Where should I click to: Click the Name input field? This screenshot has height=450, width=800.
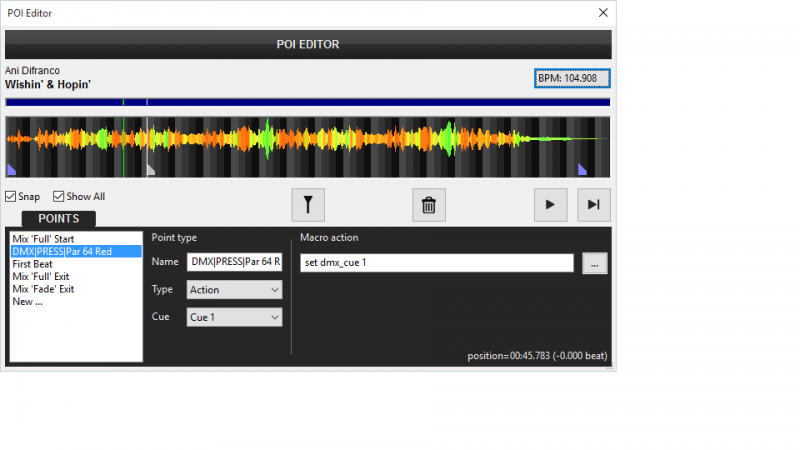(234, 262)
